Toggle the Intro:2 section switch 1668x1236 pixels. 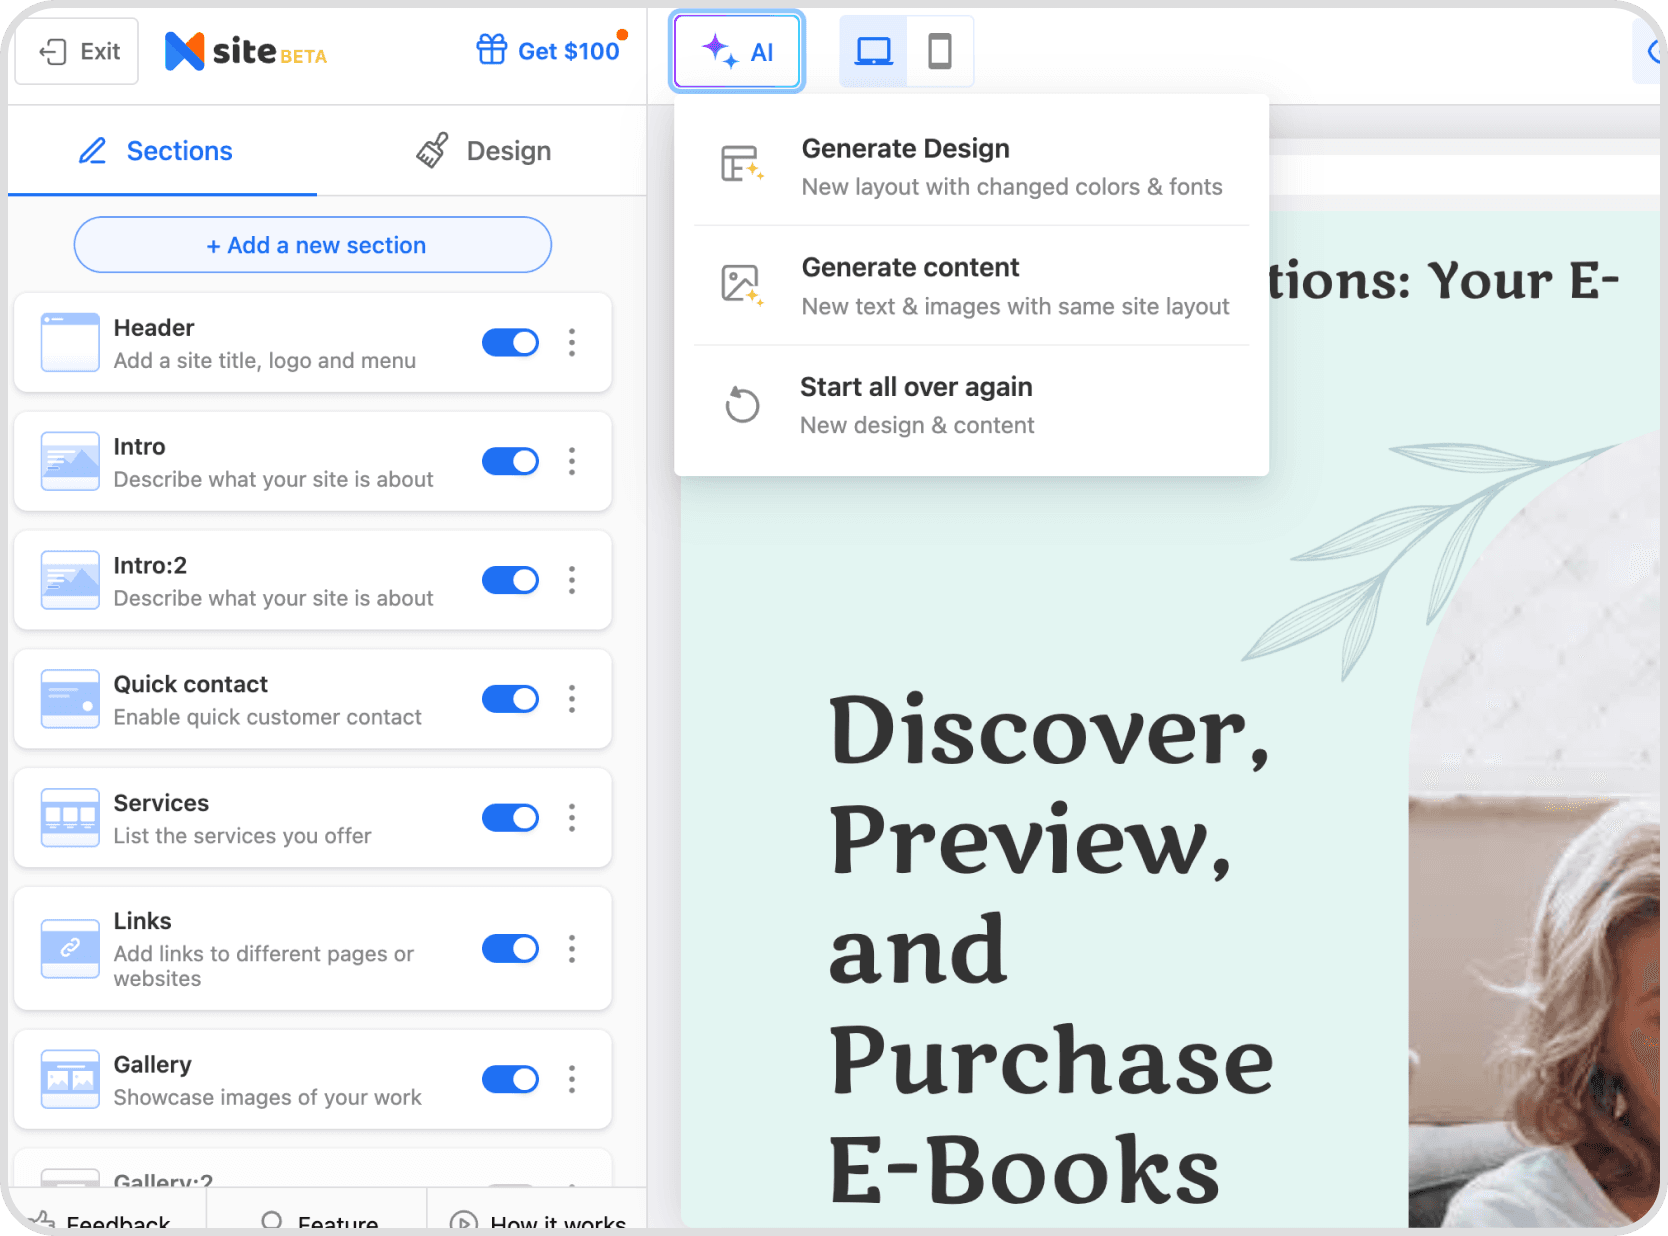click(x=510, y=580)
